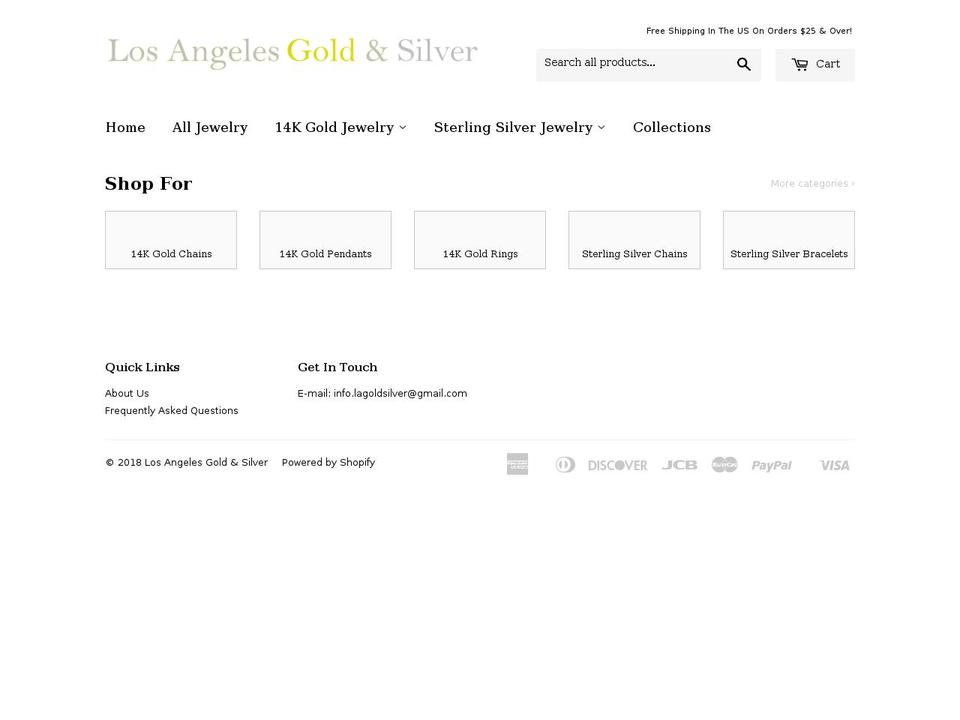The image size is (960, 720).
Task: Follow the Powered by Shopify link
Action: (x=328, y=462)
